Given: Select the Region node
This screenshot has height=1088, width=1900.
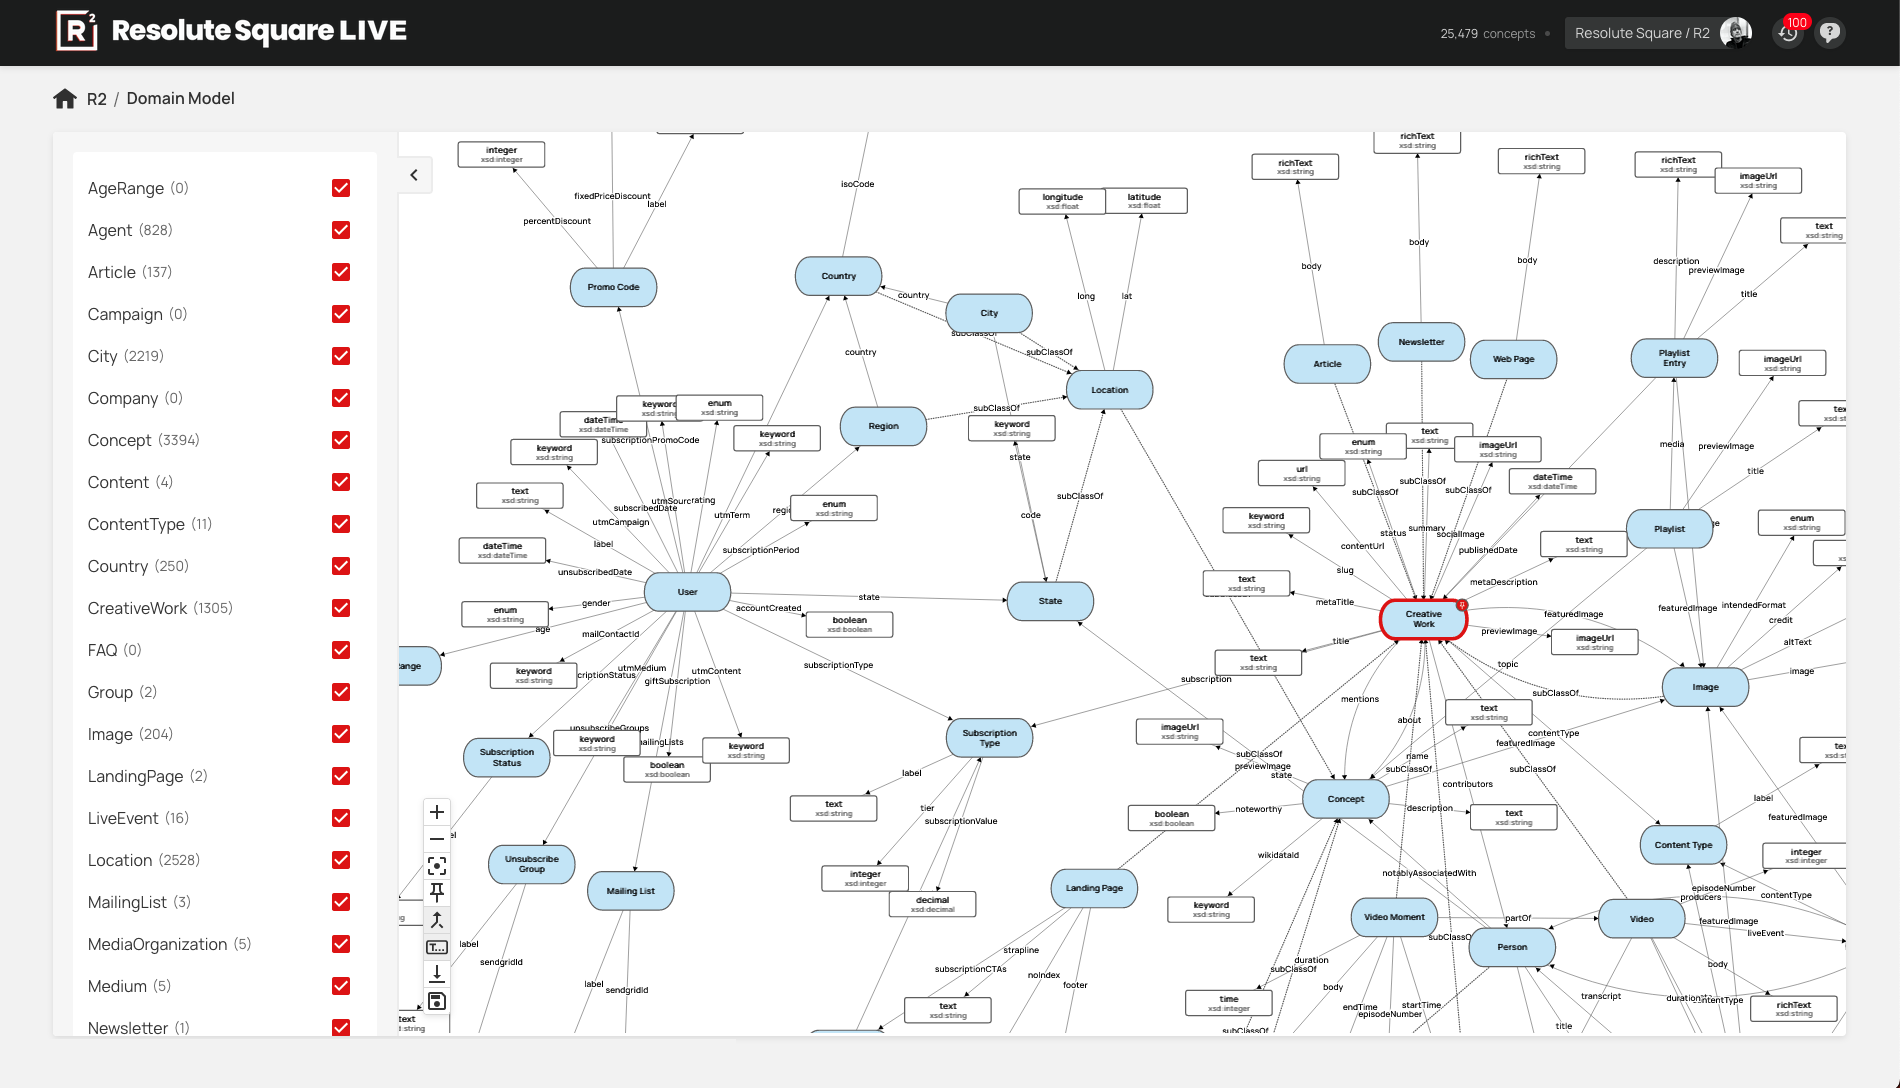Looking at the screenshot, I should 883,426.
